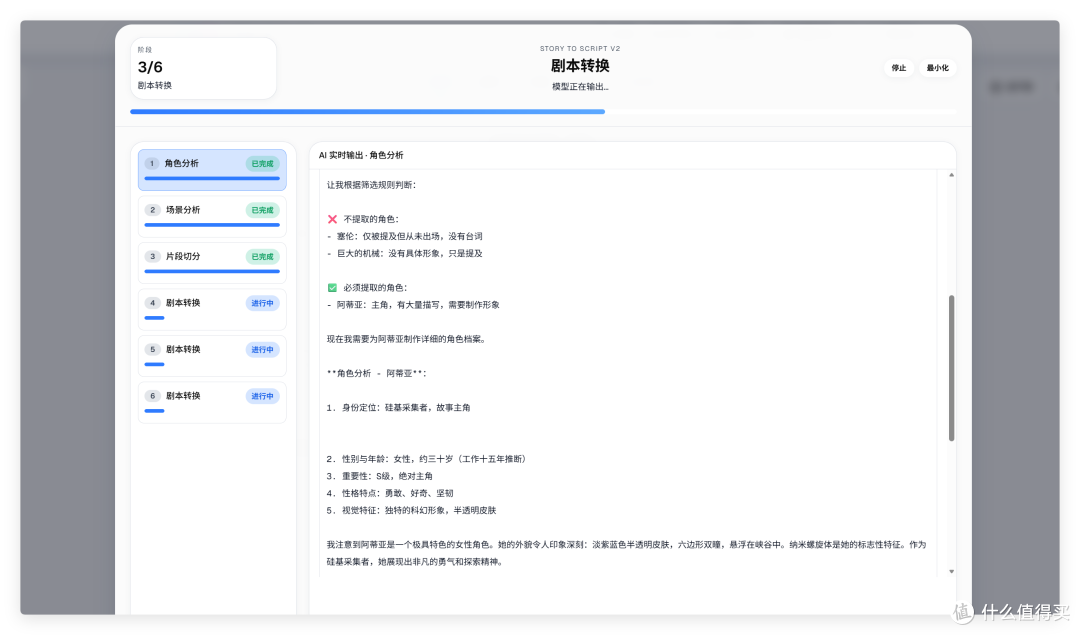Click the output panel vertical scrollbar thumb
Screen dimensions: 1080x635
click(951, 368)
